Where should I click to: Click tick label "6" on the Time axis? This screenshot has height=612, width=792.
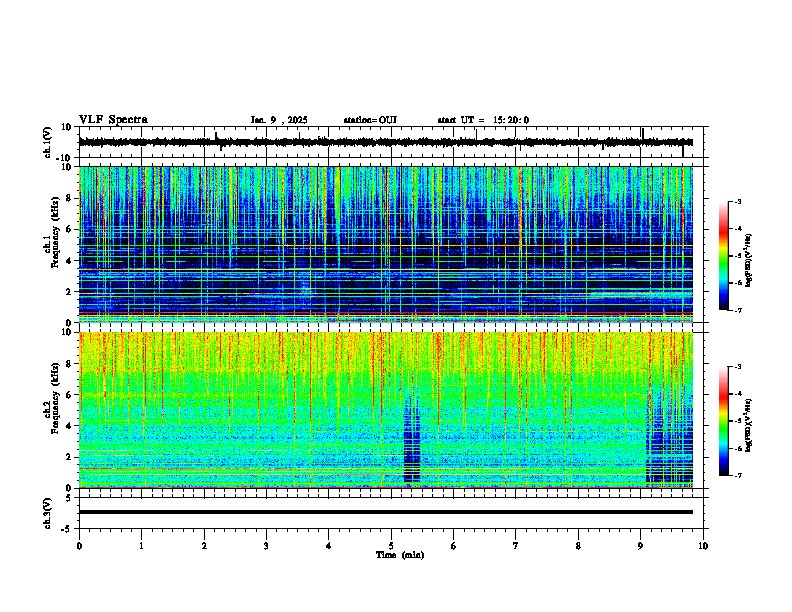coord(454,546)
